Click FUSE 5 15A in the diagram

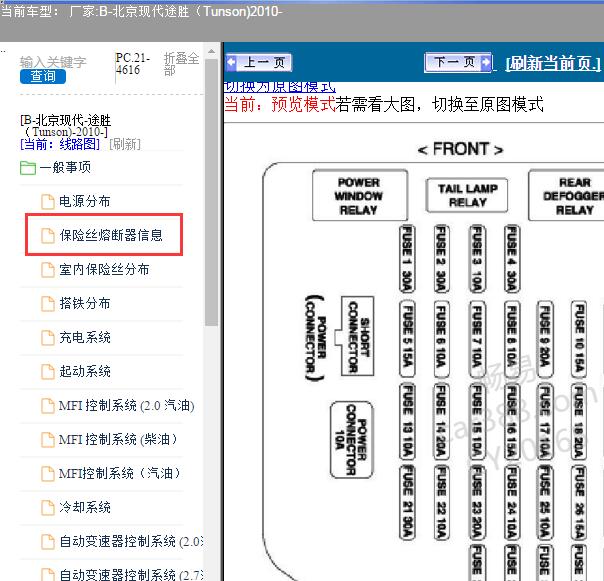[407, 339]
